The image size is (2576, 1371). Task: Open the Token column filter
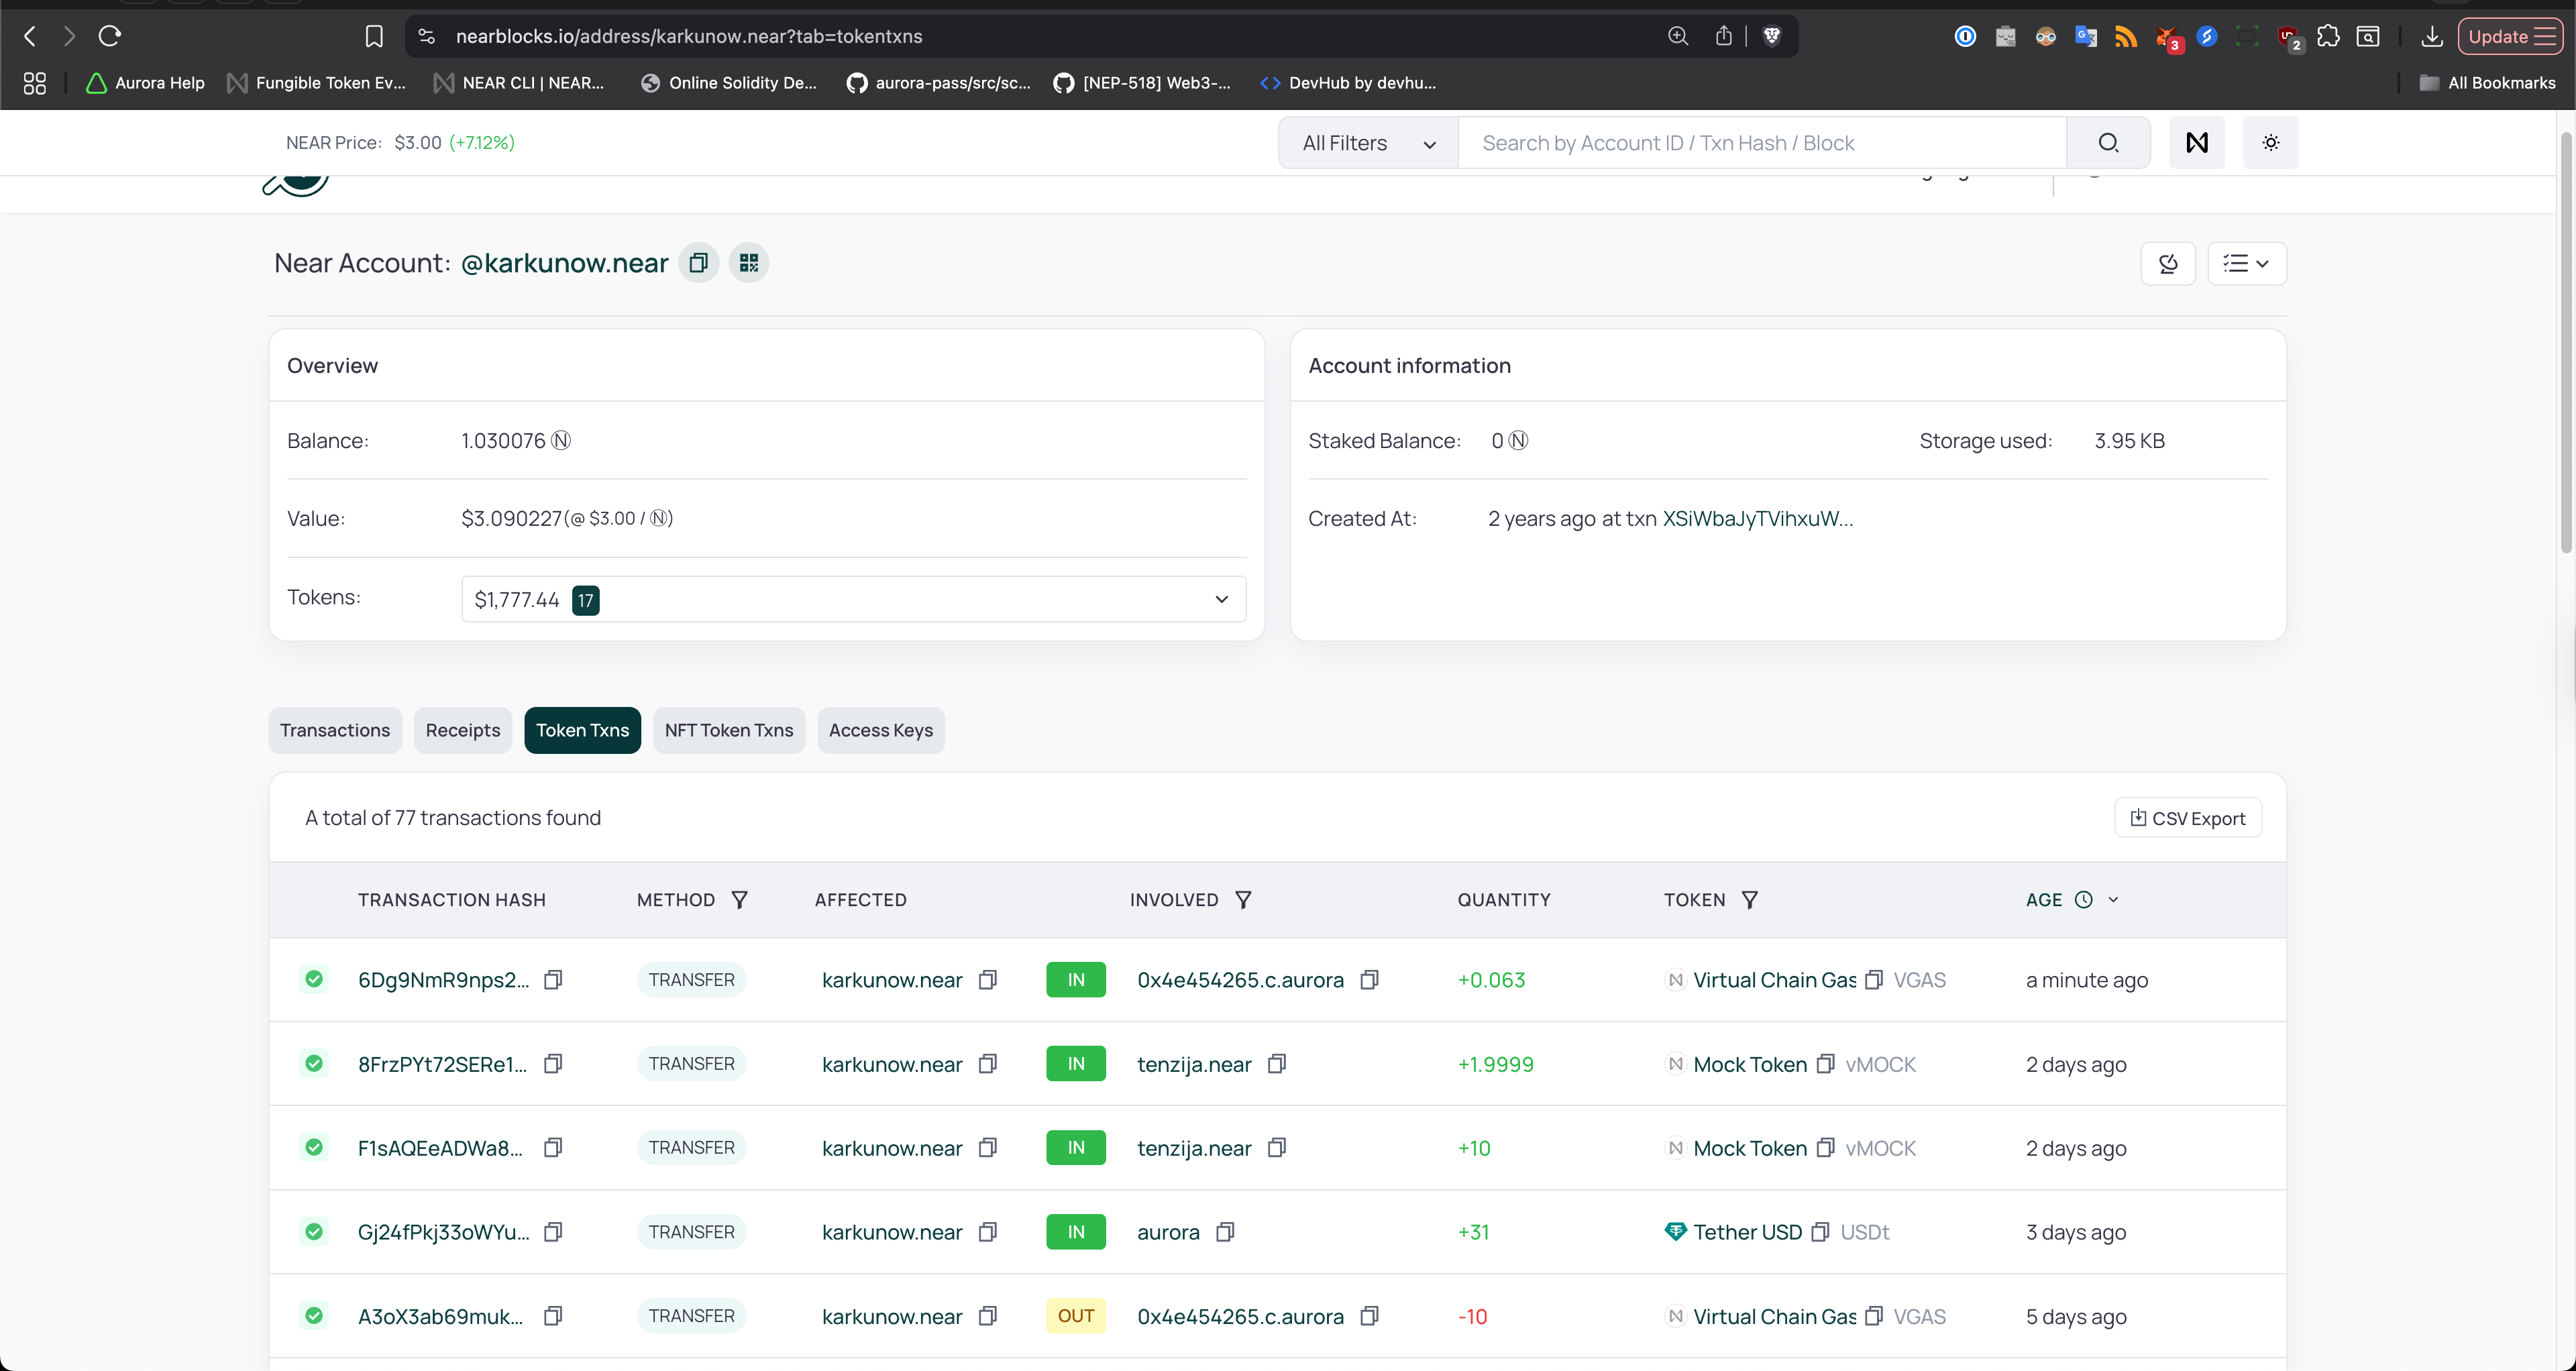(x=1750, y=899)
